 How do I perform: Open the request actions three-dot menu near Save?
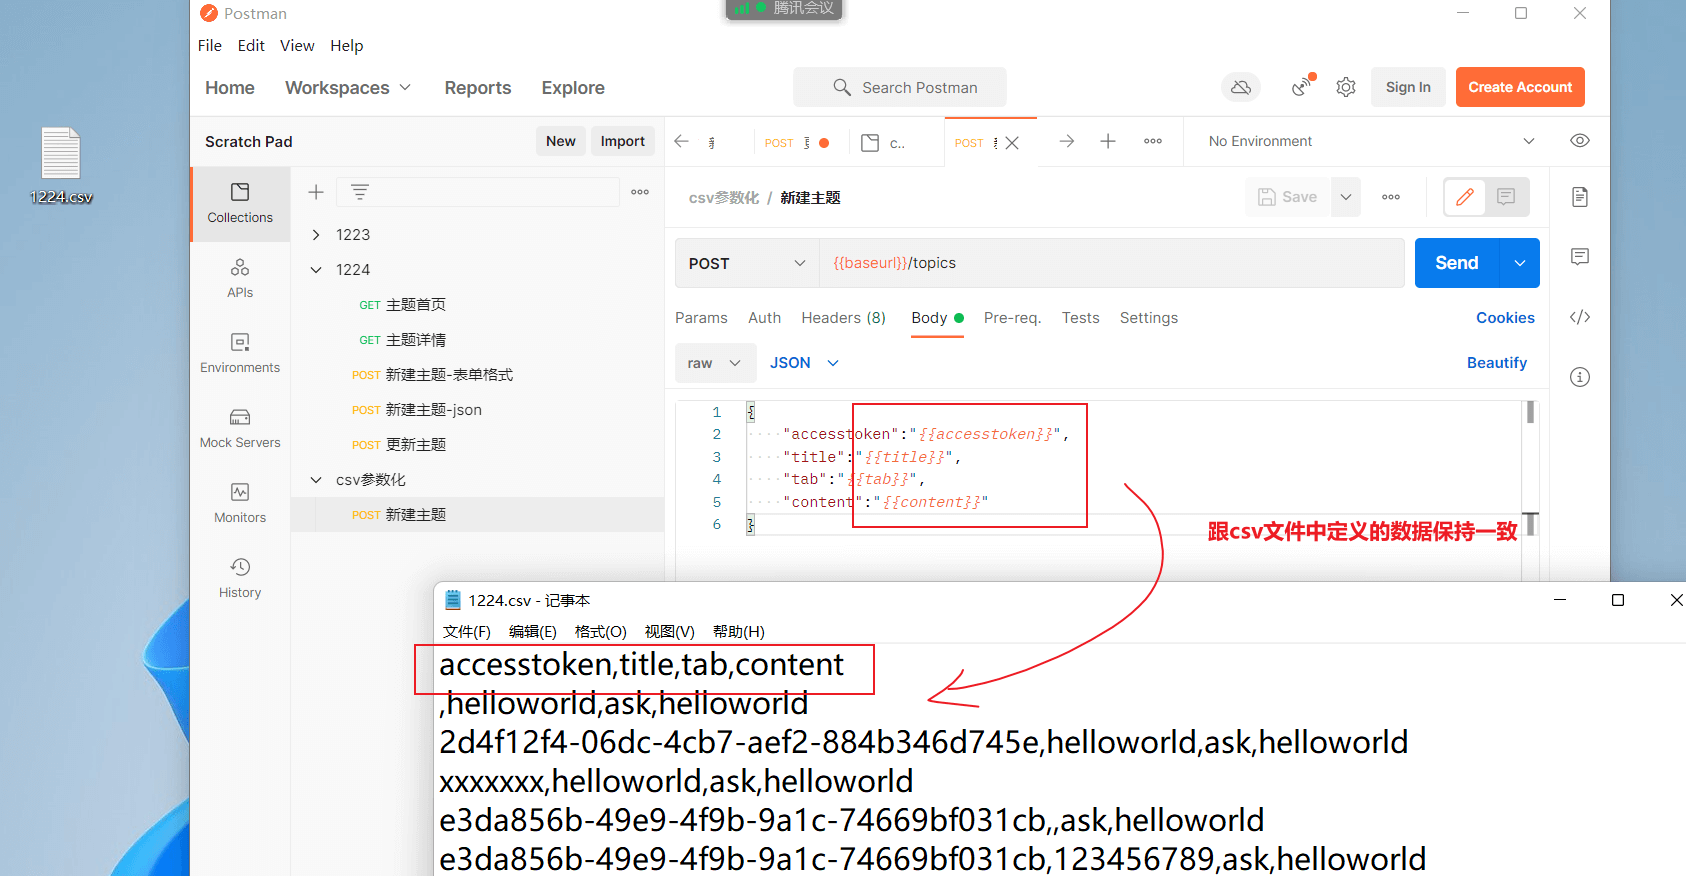click(1391, 197)
